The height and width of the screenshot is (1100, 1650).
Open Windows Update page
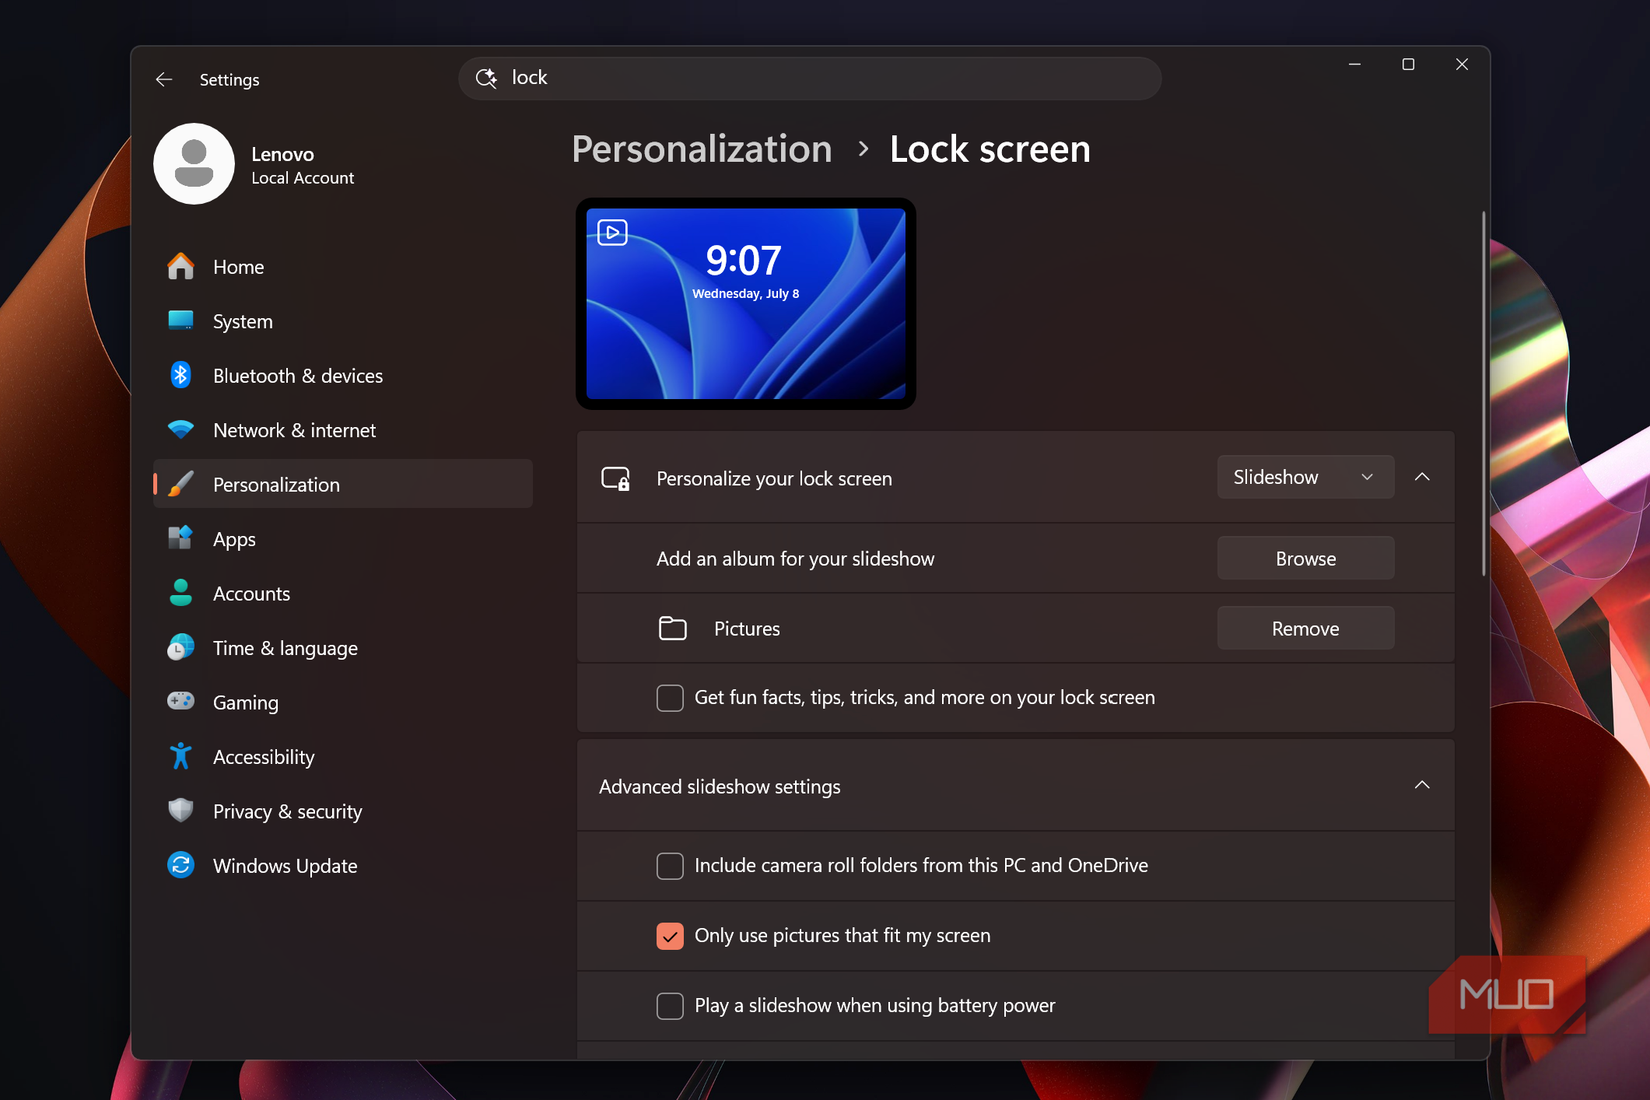click(x=343, y=866)
